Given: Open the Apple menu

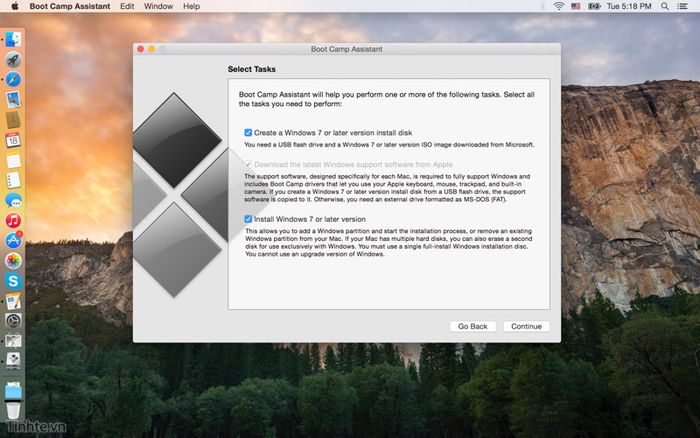Looking at the screenshot, I should click(15, 6).
